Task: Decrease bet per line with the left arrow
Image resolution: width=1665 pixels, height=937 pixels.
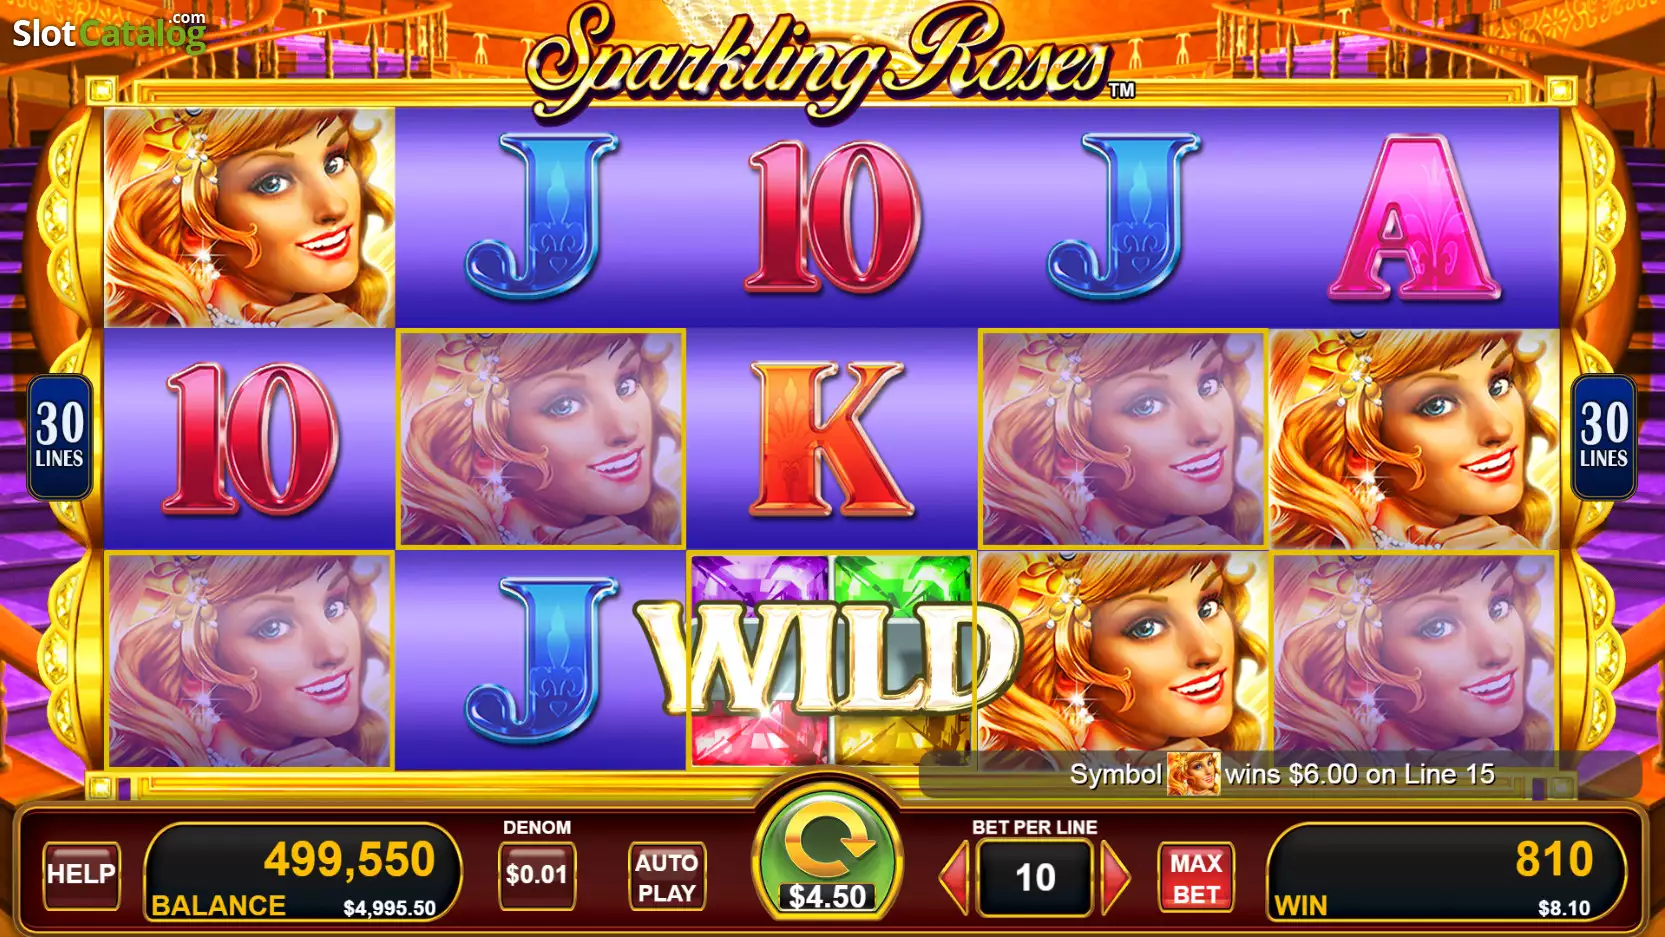Action: 955,877
